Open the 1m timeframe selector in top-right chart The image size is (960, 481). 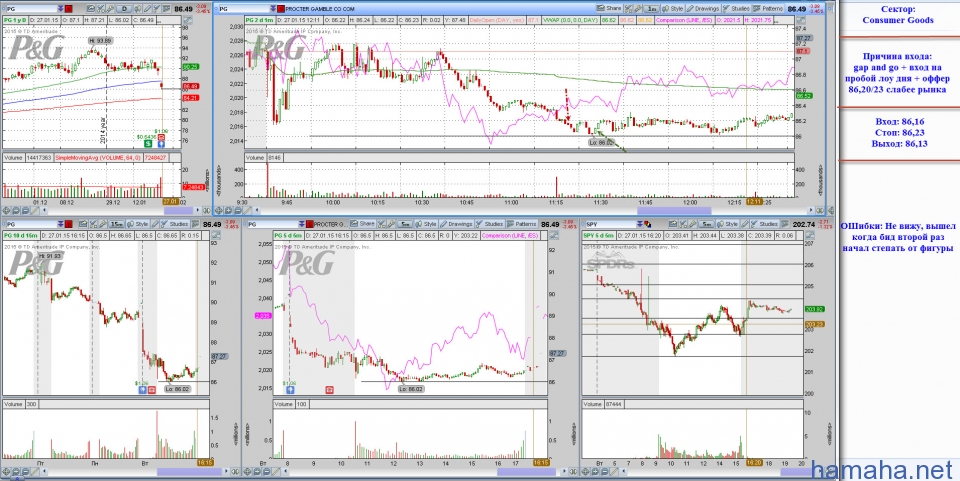click(x=651, y=9)
